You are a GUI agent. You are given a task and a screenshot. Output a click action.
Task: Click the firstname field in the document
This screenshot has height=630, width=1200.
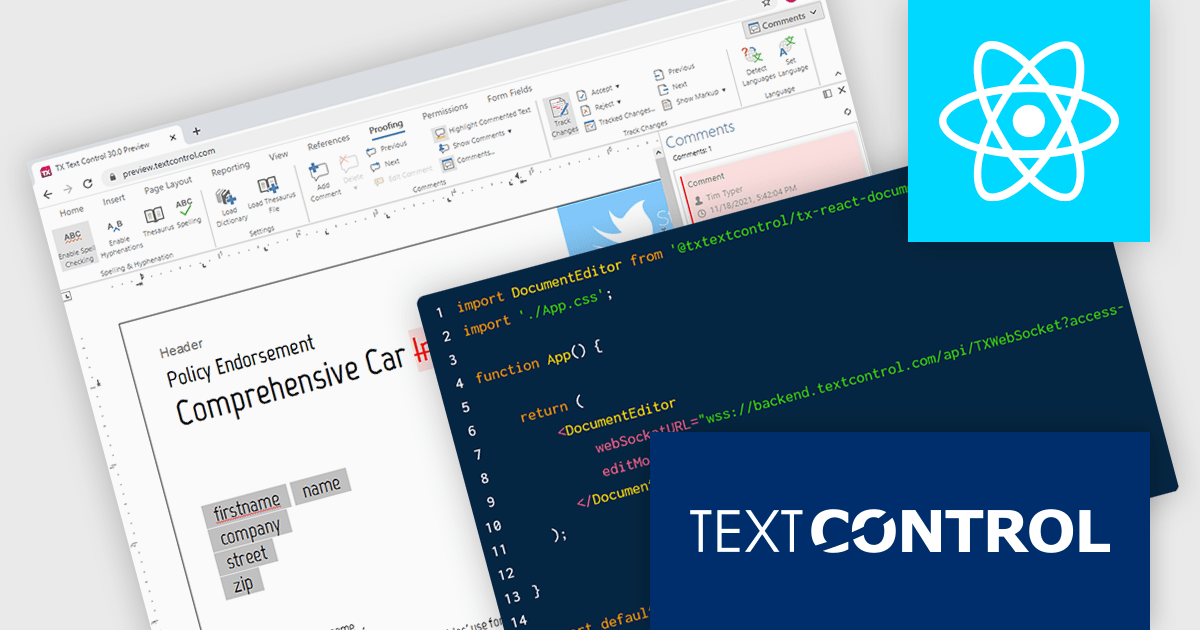(x=248, y=507)
